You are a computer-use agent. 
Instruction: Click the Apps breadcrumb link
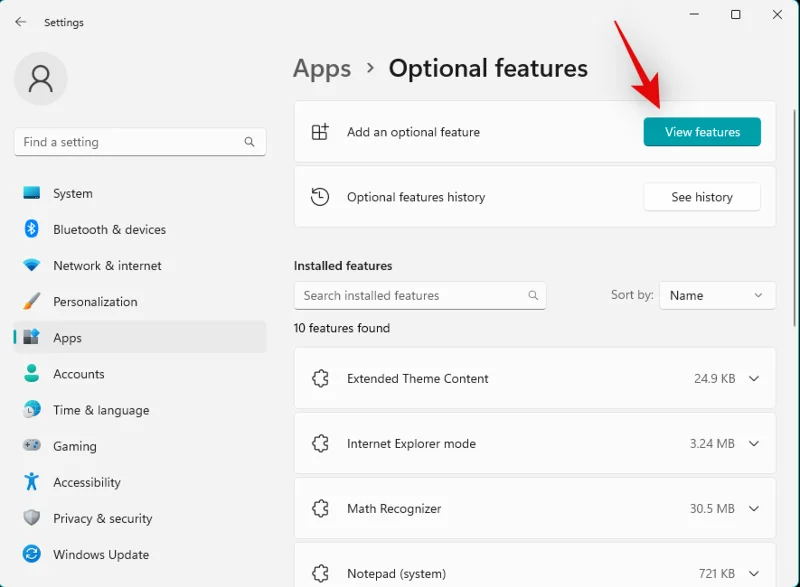(x=322, y=68)
